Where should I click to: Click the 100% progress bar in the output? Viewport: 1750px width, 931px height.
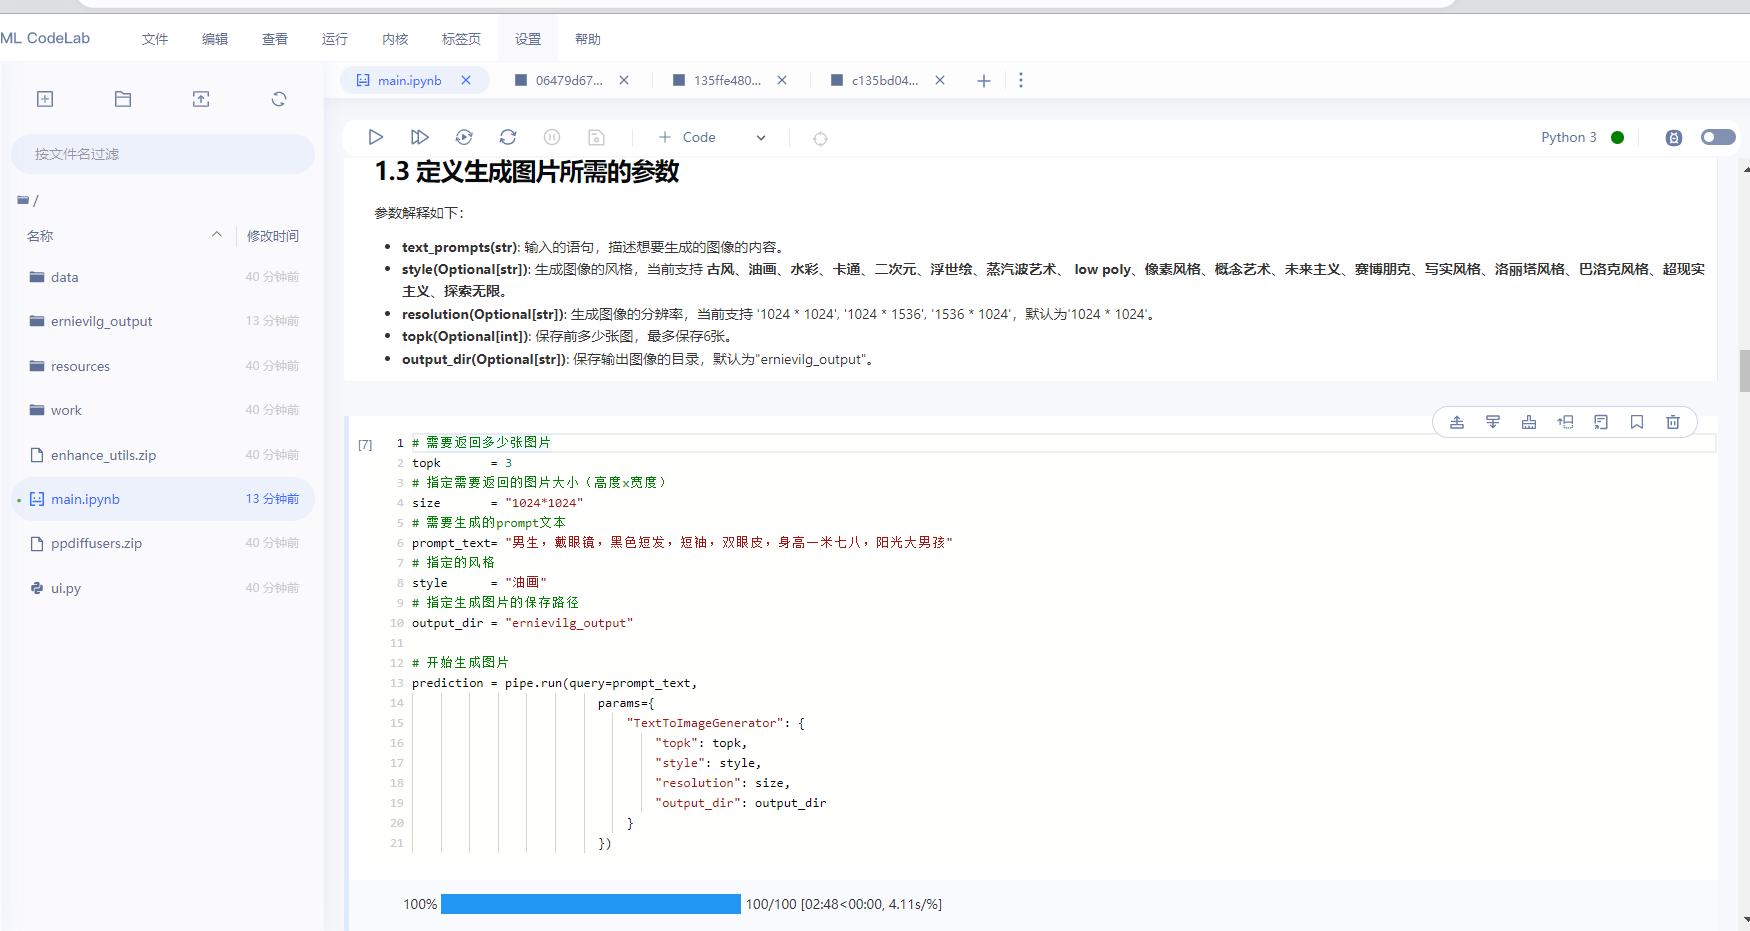(x=590, y=904)
